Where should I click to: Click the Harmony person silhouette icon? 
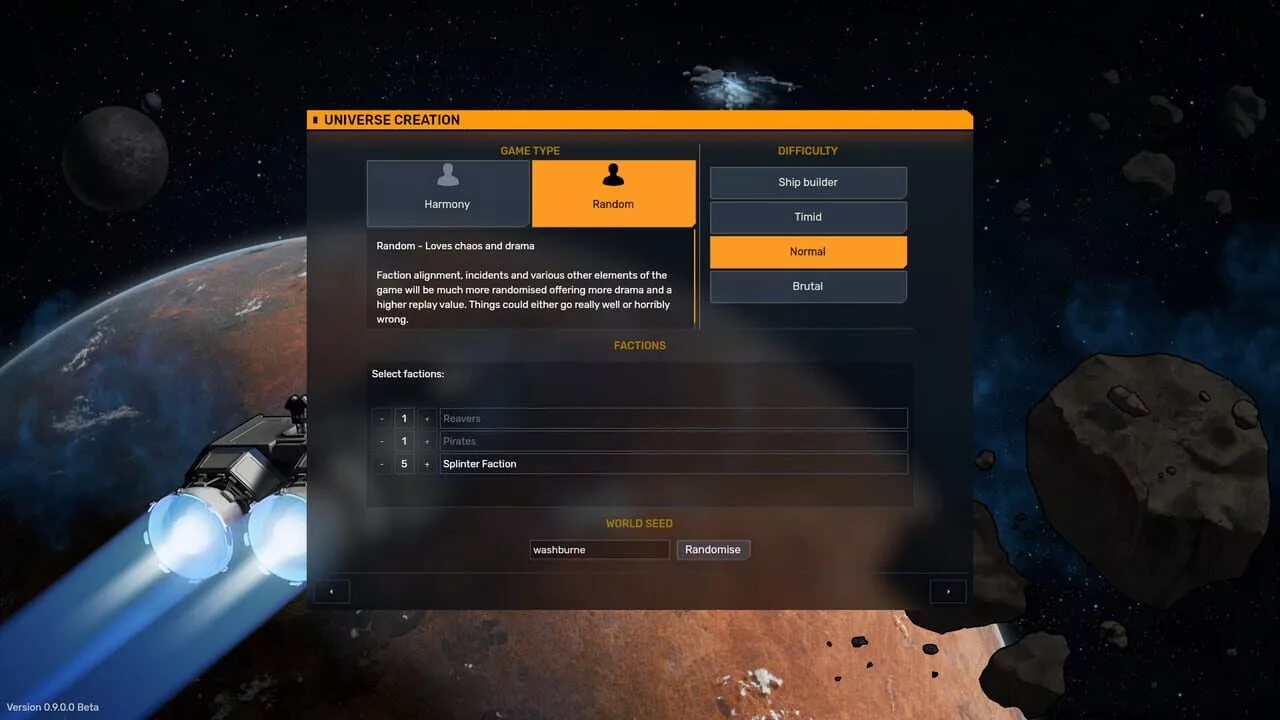click(448, 176)
